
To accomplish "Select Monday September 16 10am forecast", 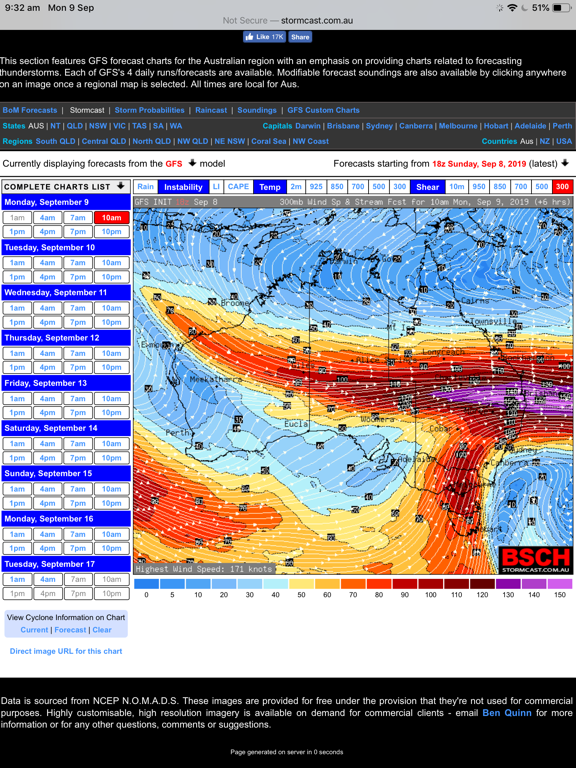I will click(112, 534).
